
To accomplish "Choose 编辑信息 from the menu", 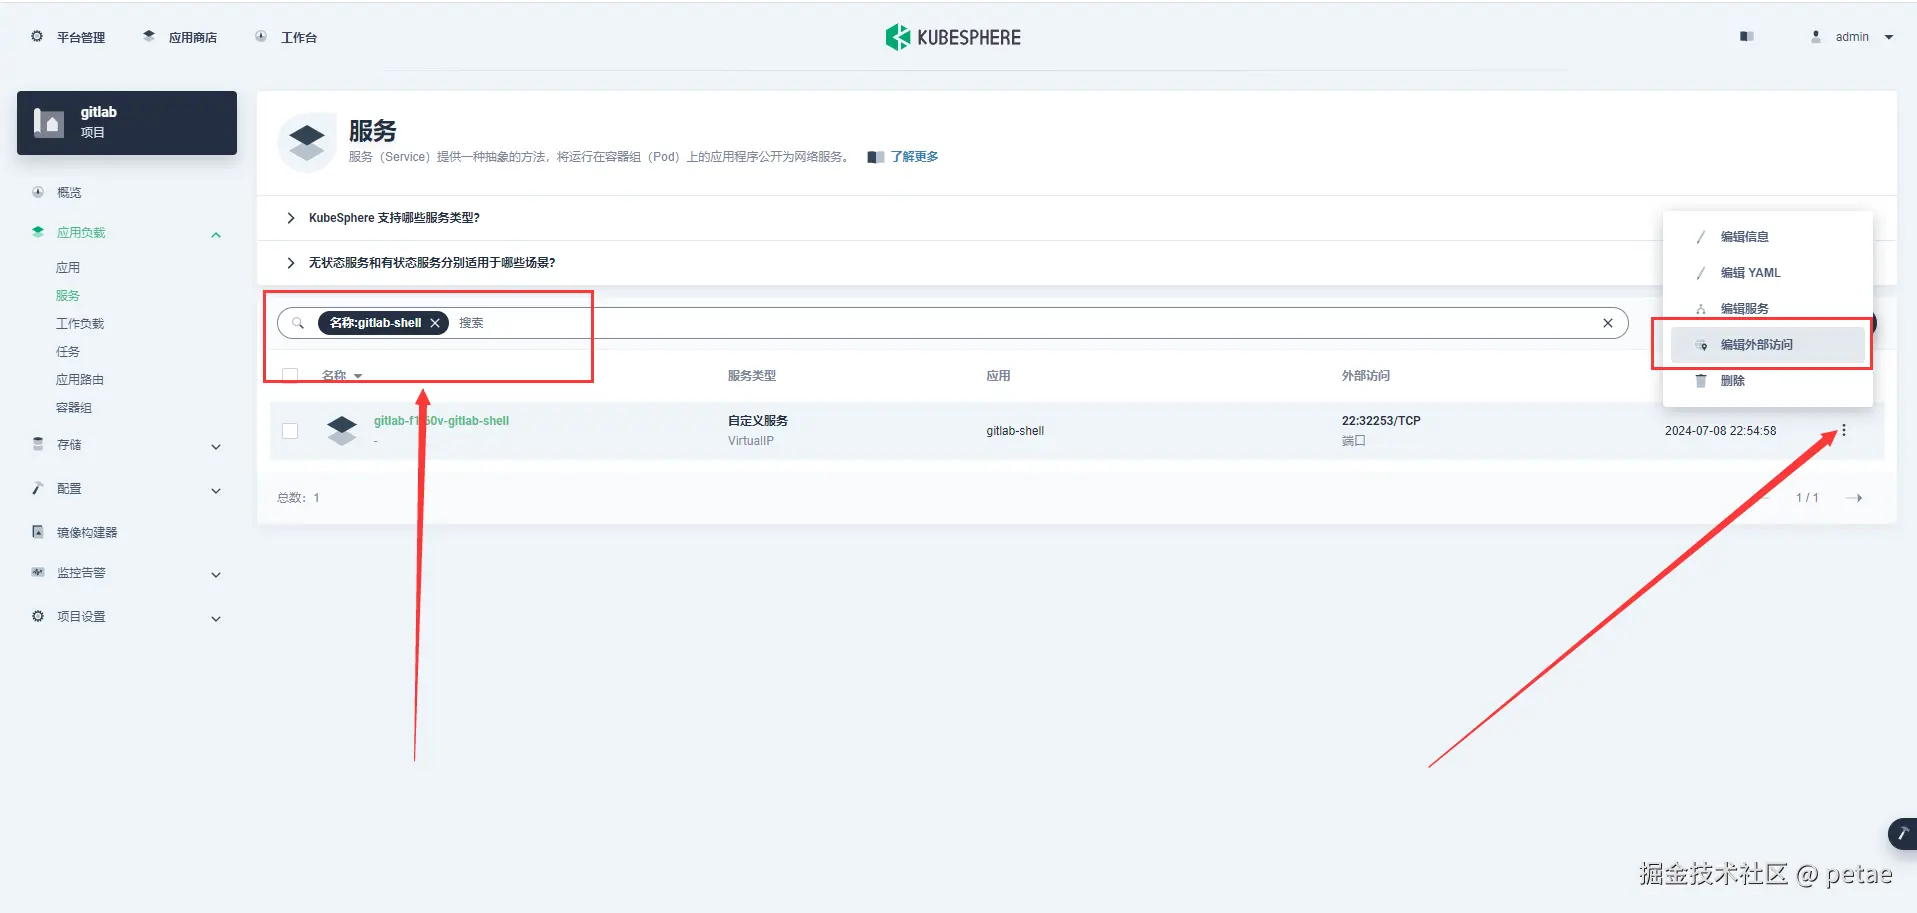I will tap(1767, 237).
